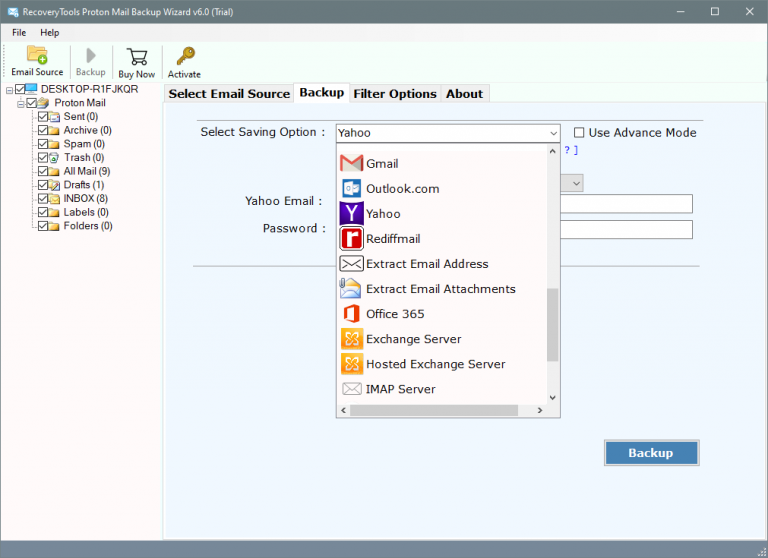
Task: Click the Sent folder icon in the tree
Action: tap(54, 117)
